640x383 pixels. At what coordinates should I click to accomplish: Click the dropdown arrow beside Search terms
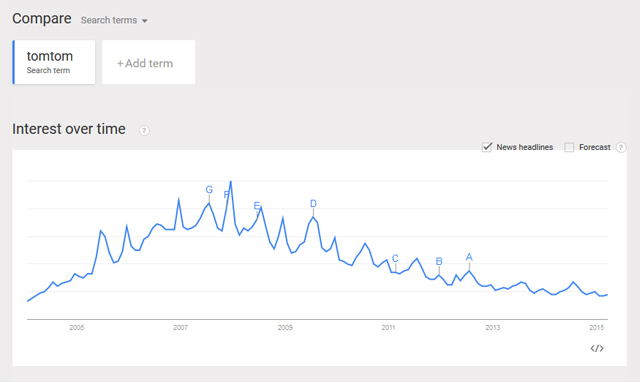click(144, 21)
